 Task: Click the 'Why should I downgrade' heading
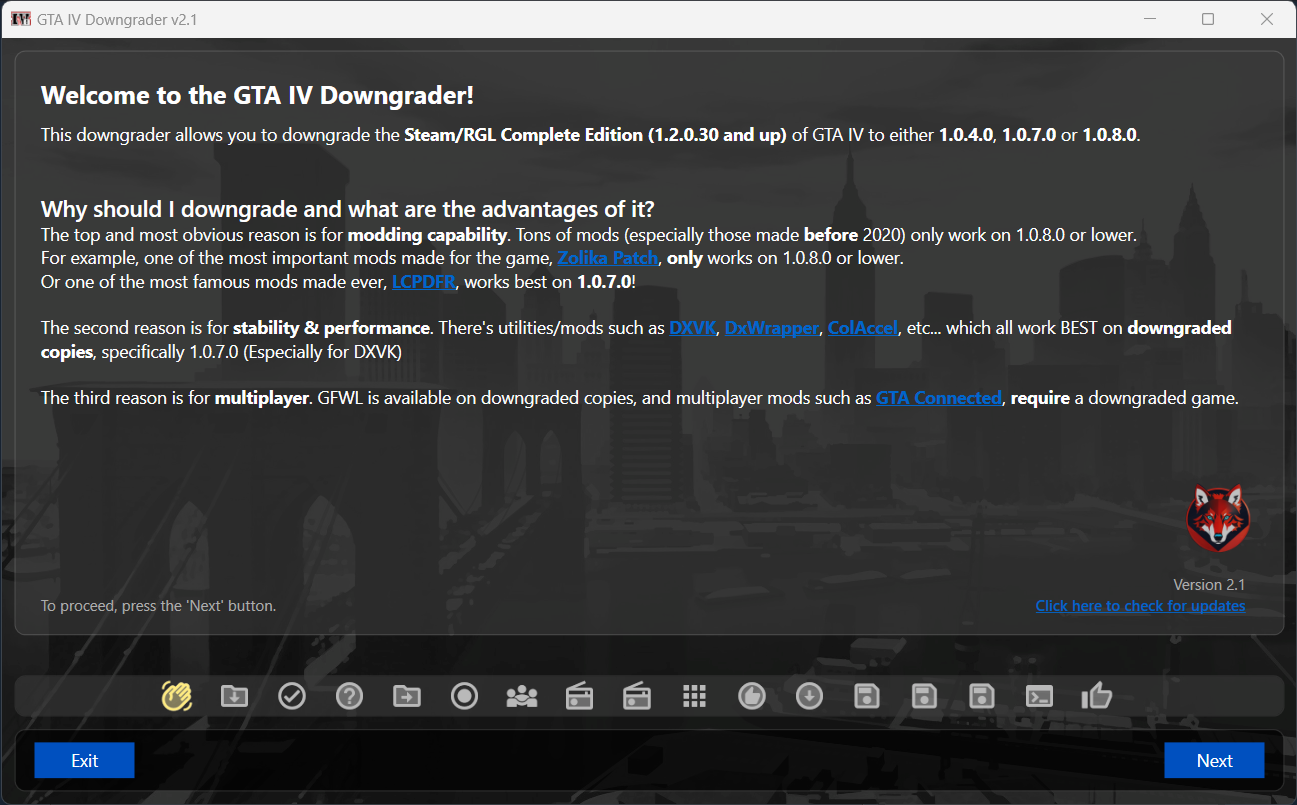point(348,210)
